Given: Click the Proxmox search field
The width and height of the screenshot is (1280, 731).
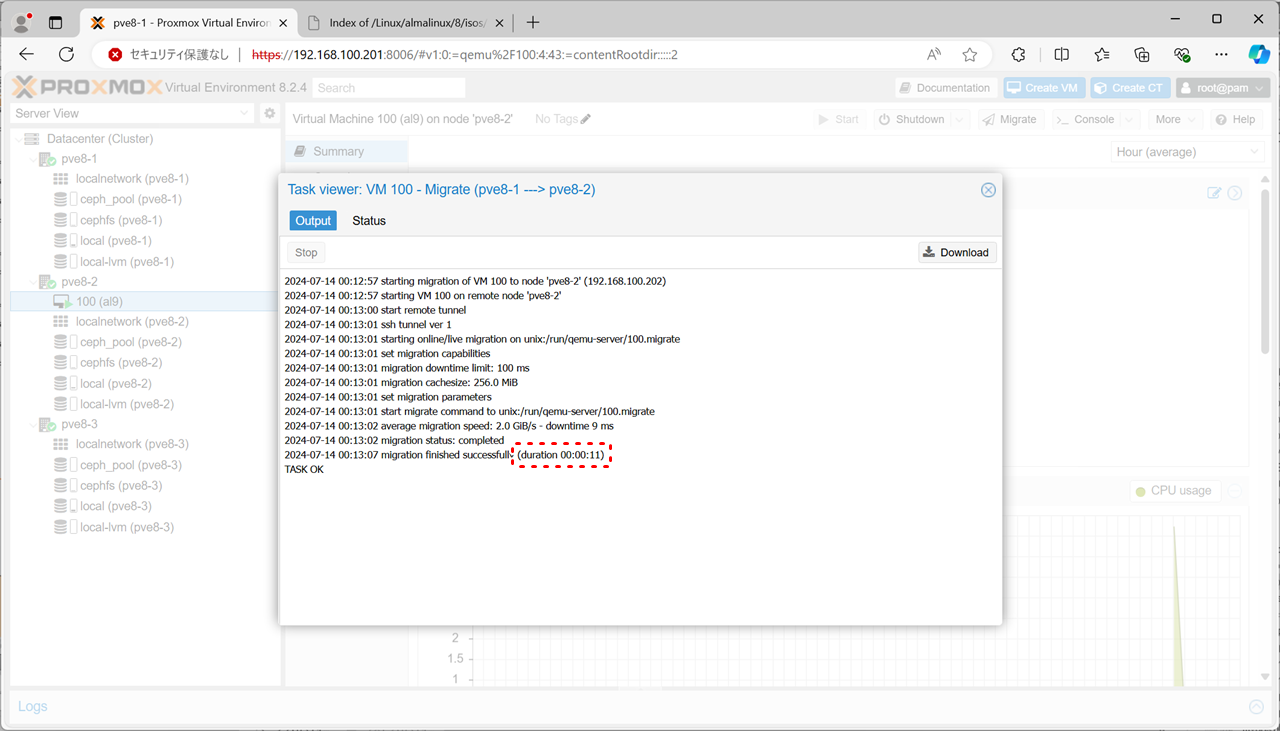Looking at the screenshot, I should tap(388, 88).
